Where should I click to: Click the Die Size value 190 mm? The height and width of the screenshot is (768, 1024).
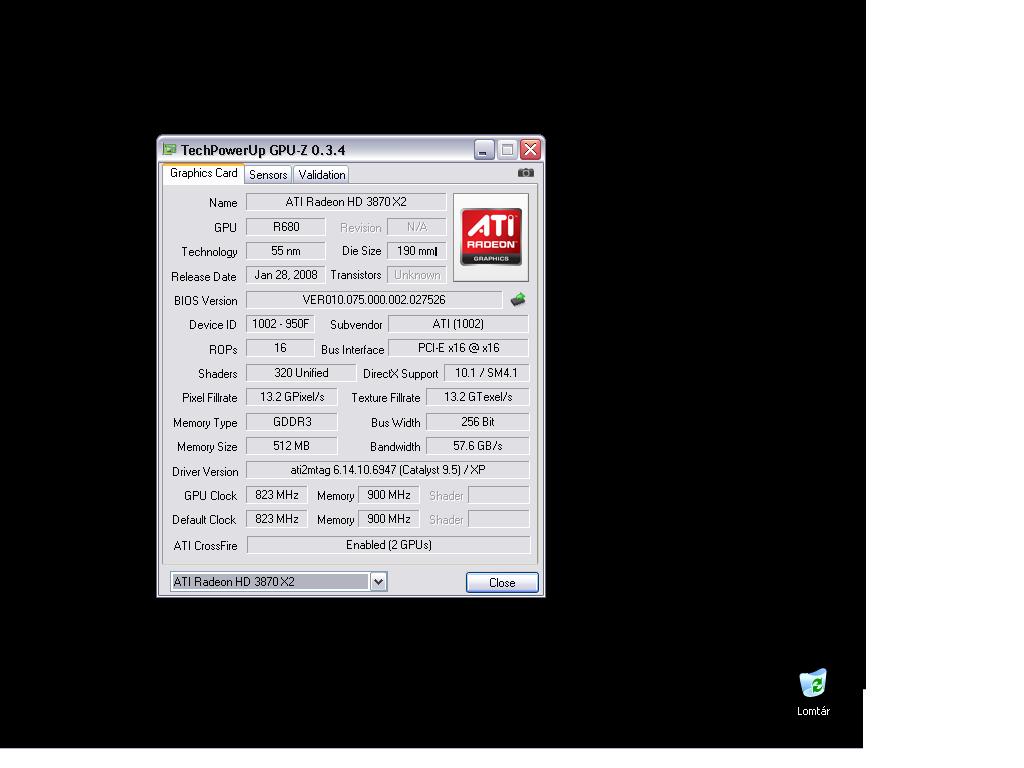click(x=417, y=251)
